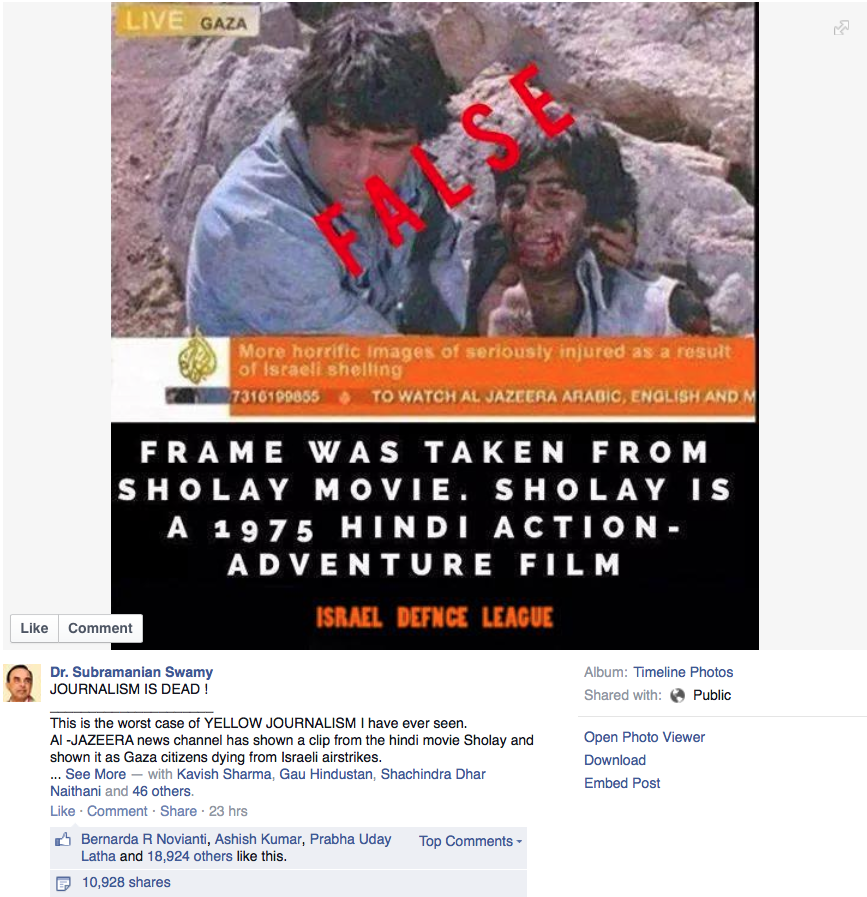Viewport: 867px width, 897px height.
Task: Click the Comment button on the photo
Action: coord(100,628)
